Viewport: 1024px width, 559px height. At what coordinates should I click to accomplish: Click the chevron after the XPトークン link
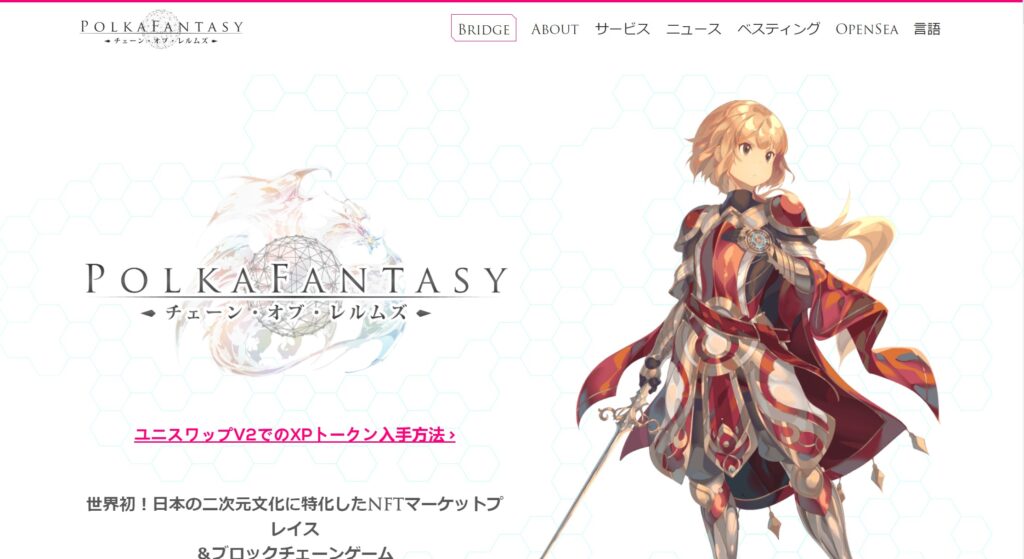(x=452, y=436)
